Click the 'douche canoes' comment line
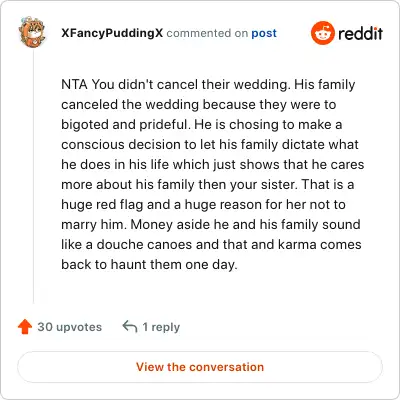Image resolution: width=400 pixels, height=400 pixels. [211, 245]
